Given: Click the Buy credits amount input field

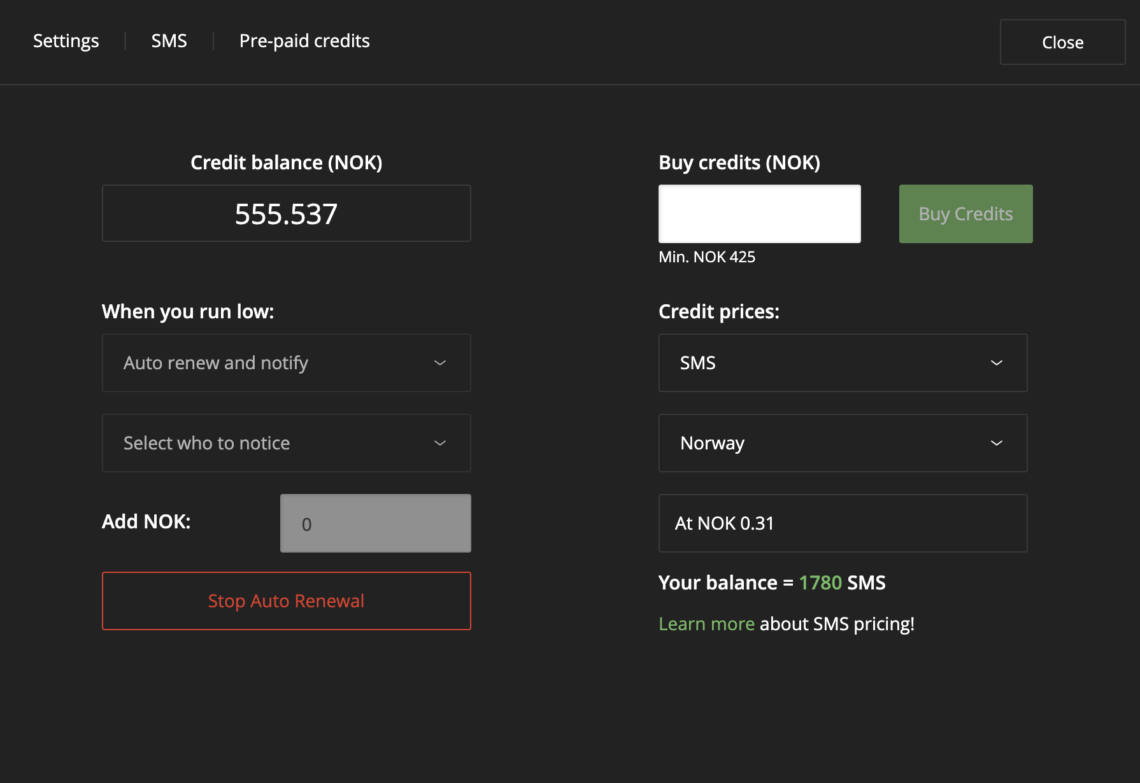Looking at the screenshot, I should (x=759, y=214).
